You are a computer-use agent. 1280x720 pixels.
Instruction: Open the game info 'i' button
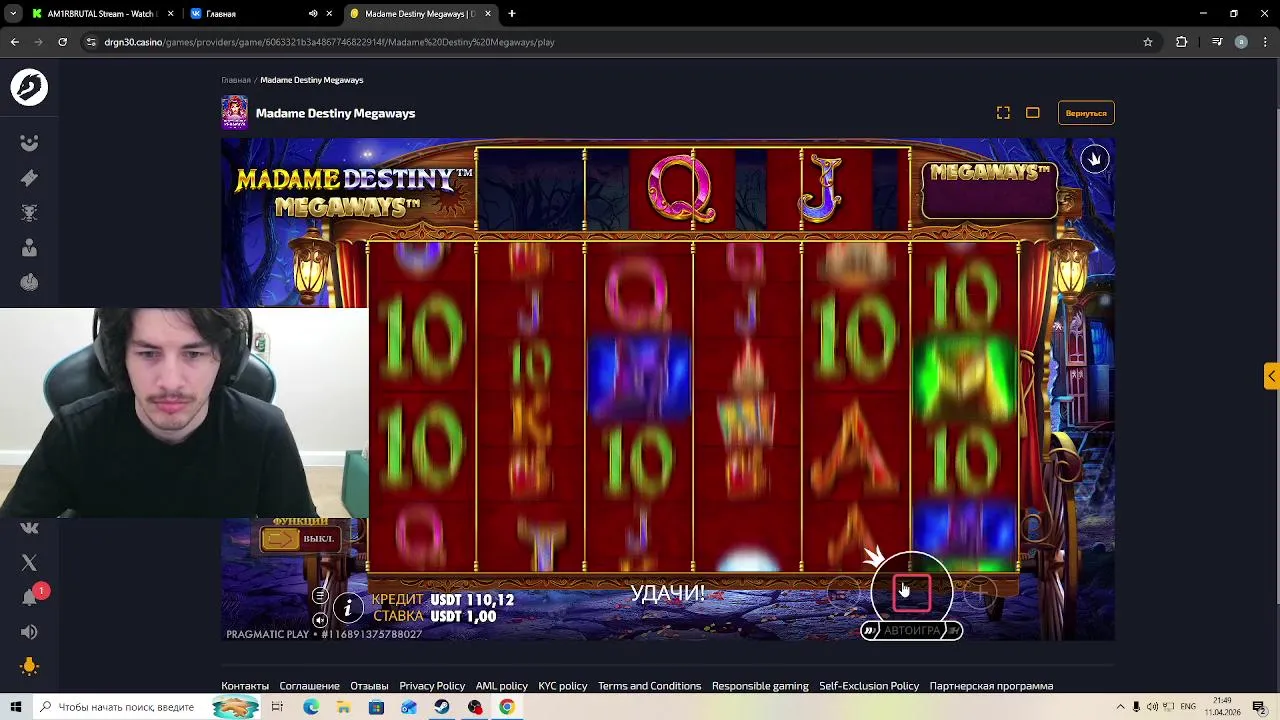click(x=347, y=607)
